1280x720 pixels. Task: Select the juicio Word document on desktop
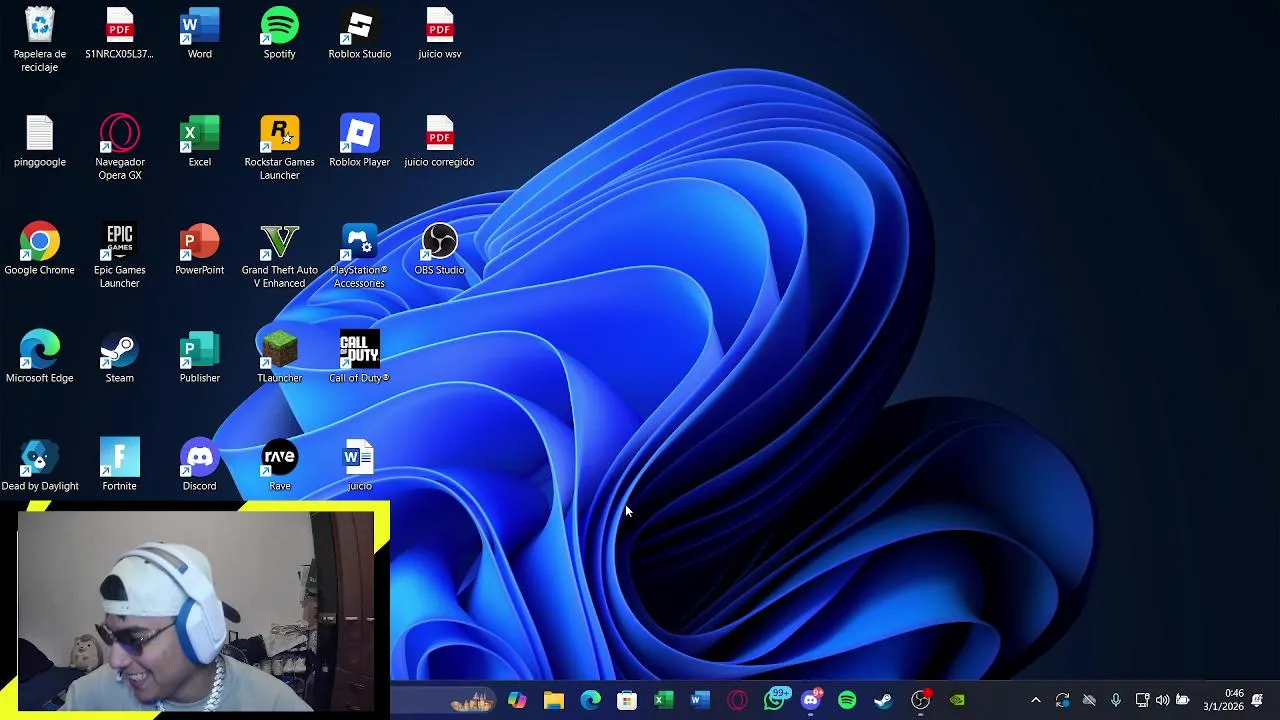click(x=360, y=464)
